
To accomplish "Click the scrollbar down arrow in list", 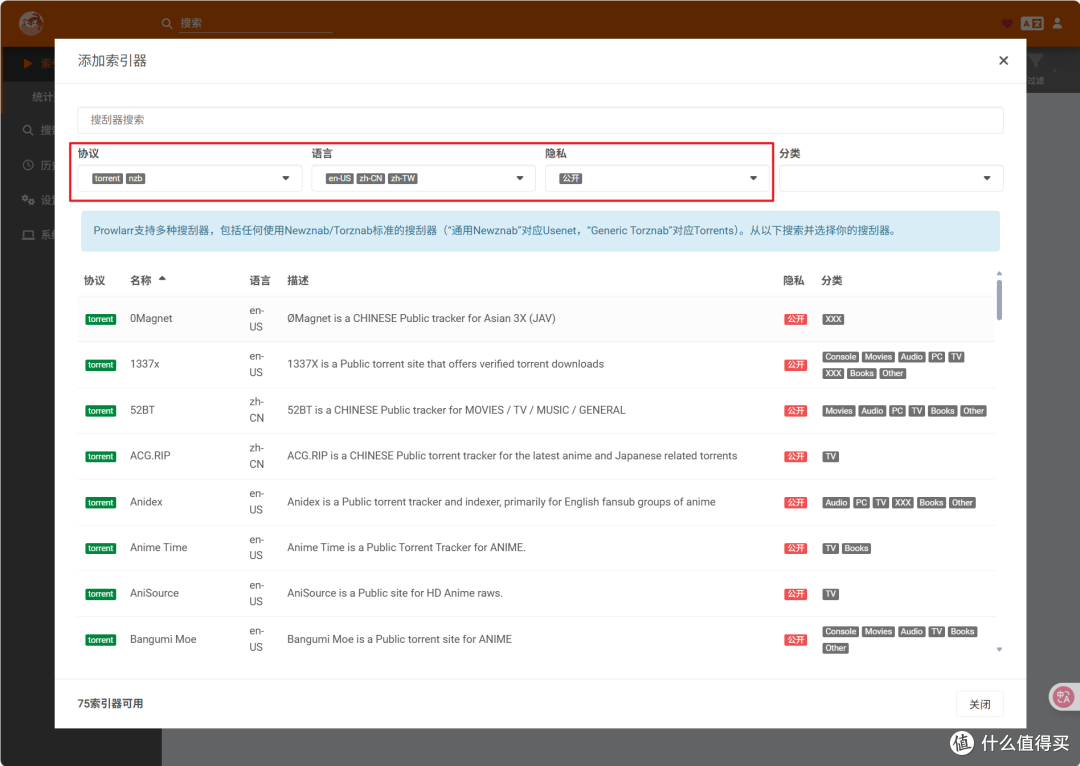I will pos(999,650).
